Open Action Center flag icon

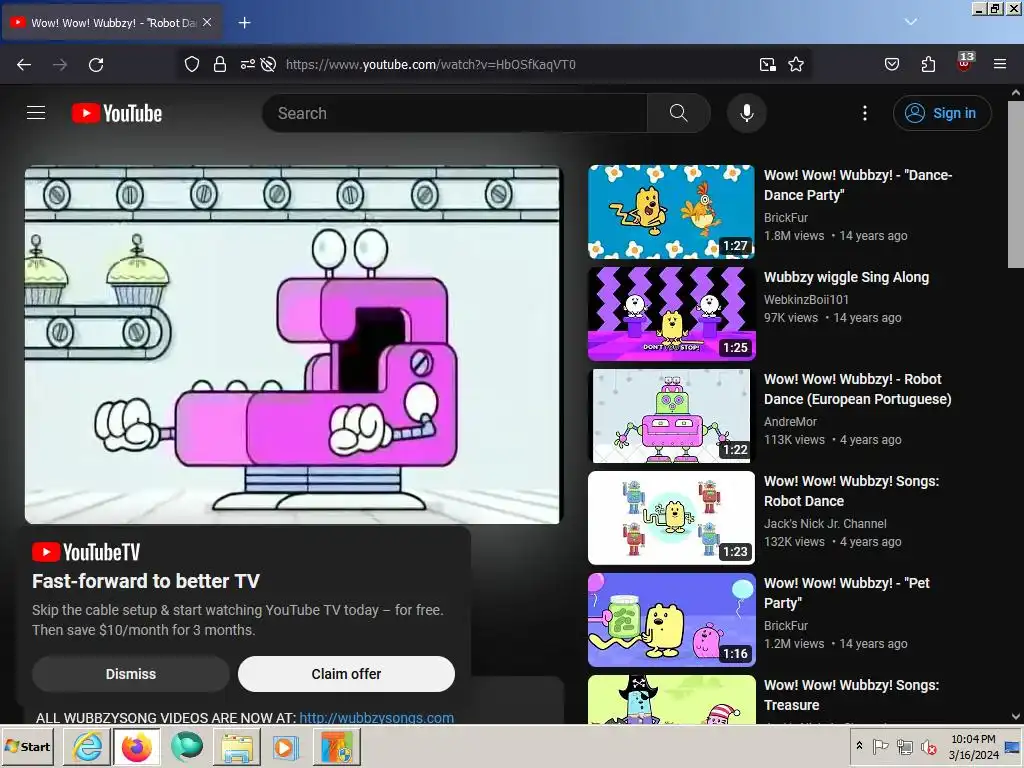tap(880, 746)
